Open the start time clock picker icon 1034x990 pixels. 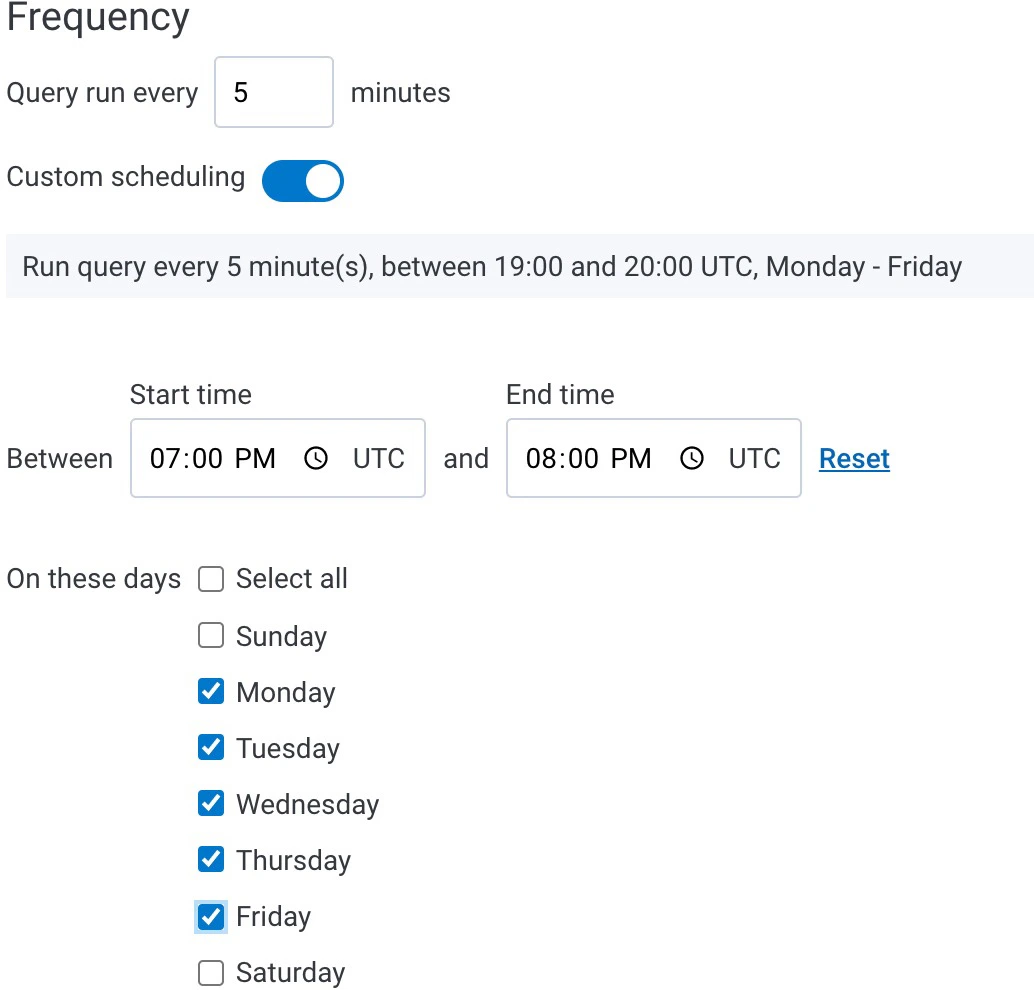(316, 458)
